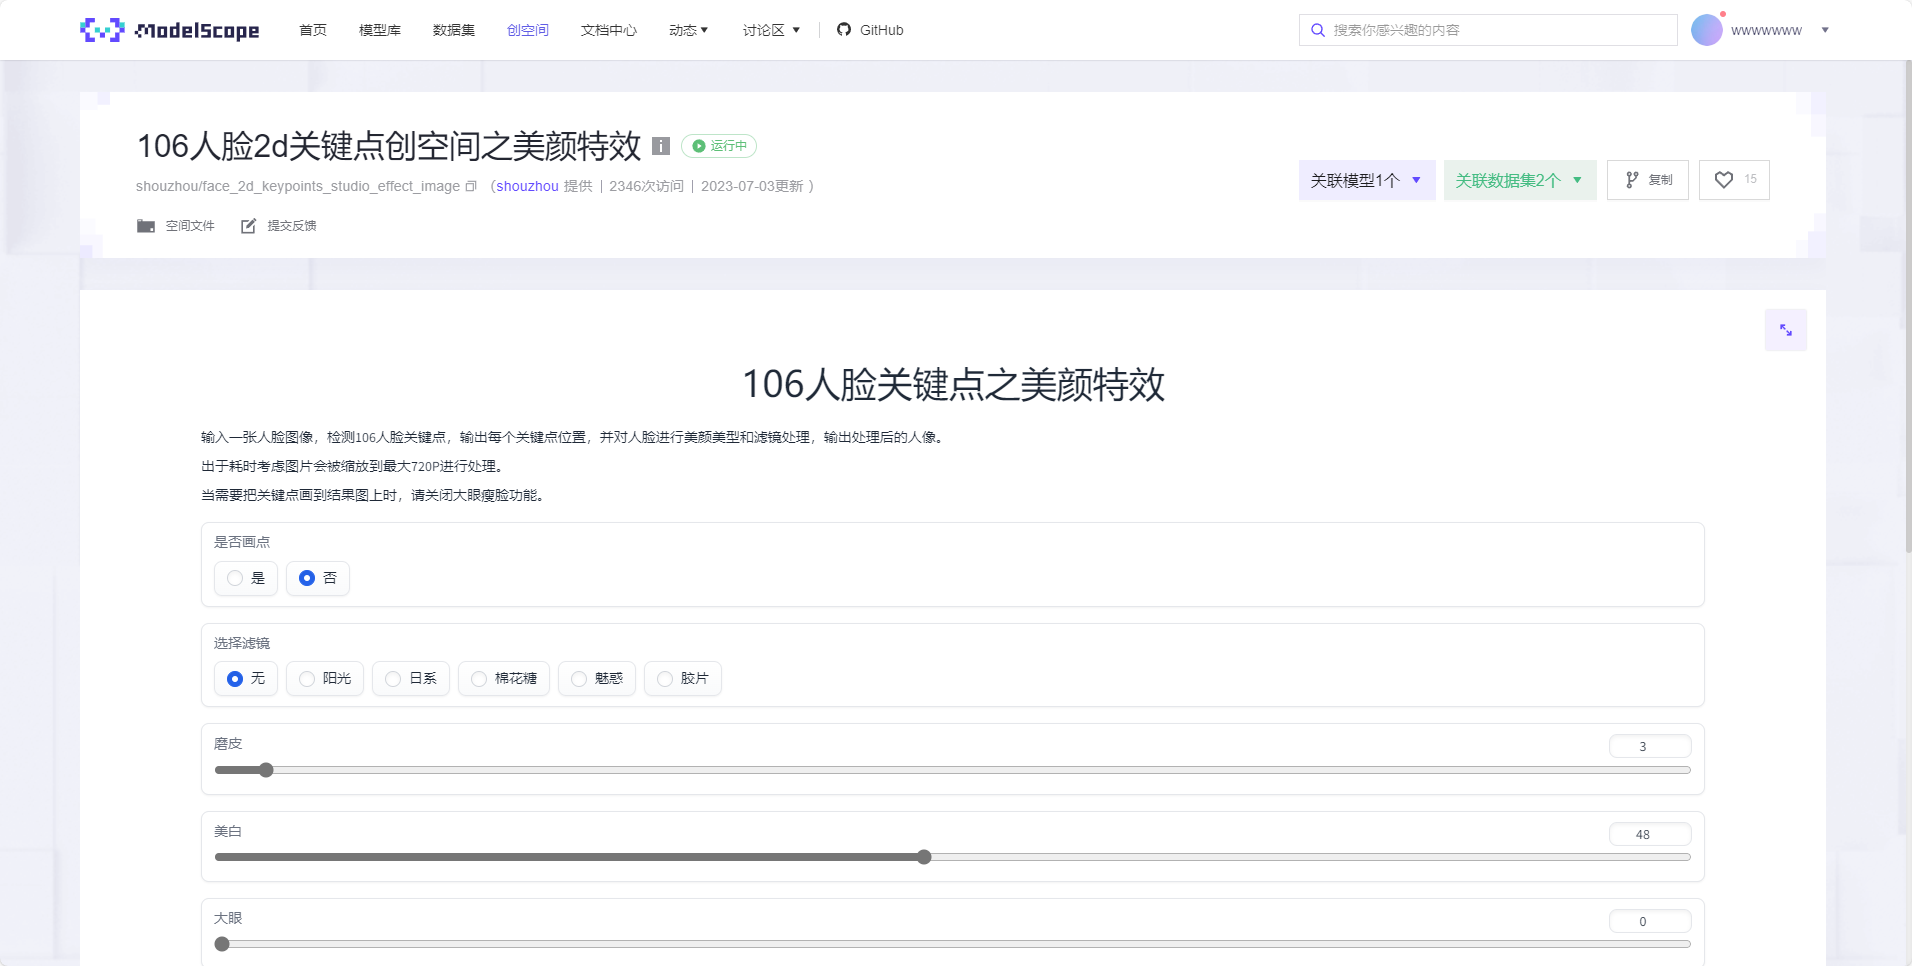
Task: Click the search magnifier icon
Action: 1318,30
